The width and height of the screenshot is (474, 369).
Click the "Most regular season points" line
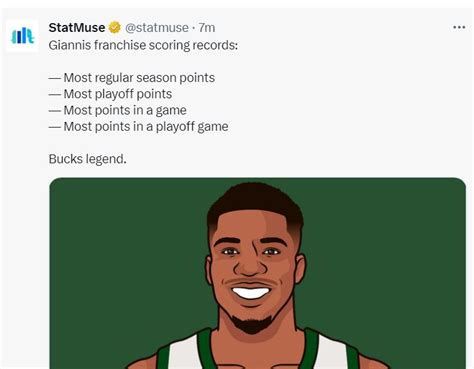coord(132,78)
